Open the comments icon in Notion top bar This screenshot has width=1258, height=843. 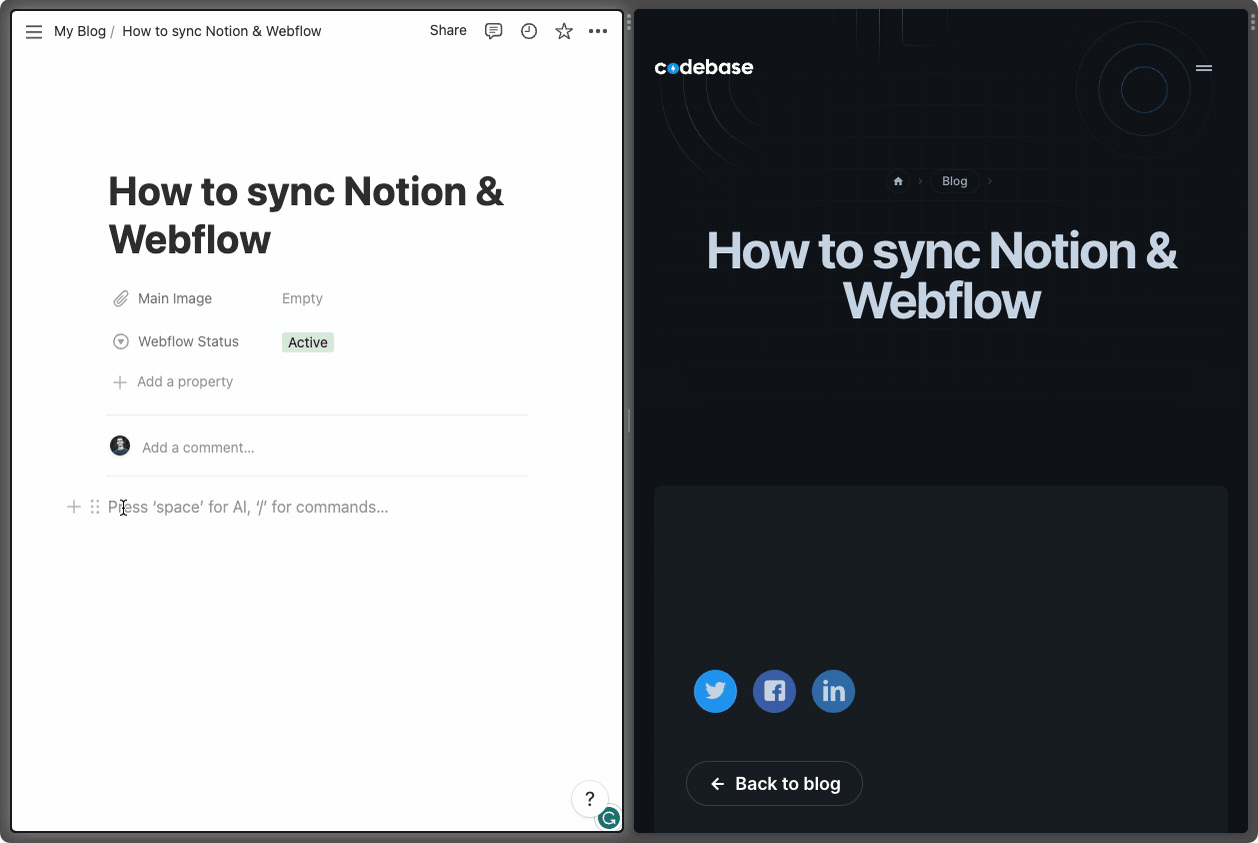(x=493, y=31)
